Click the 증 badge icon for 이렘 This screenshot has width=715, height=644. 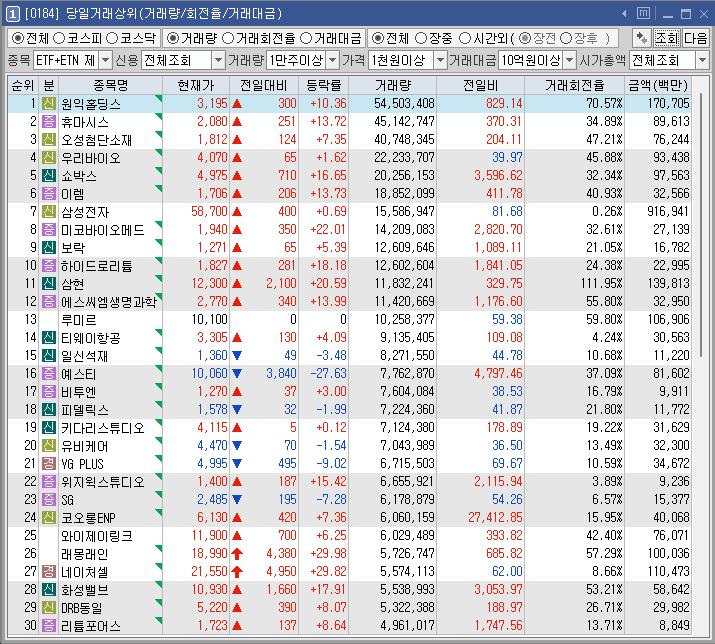tap(49, 193)
